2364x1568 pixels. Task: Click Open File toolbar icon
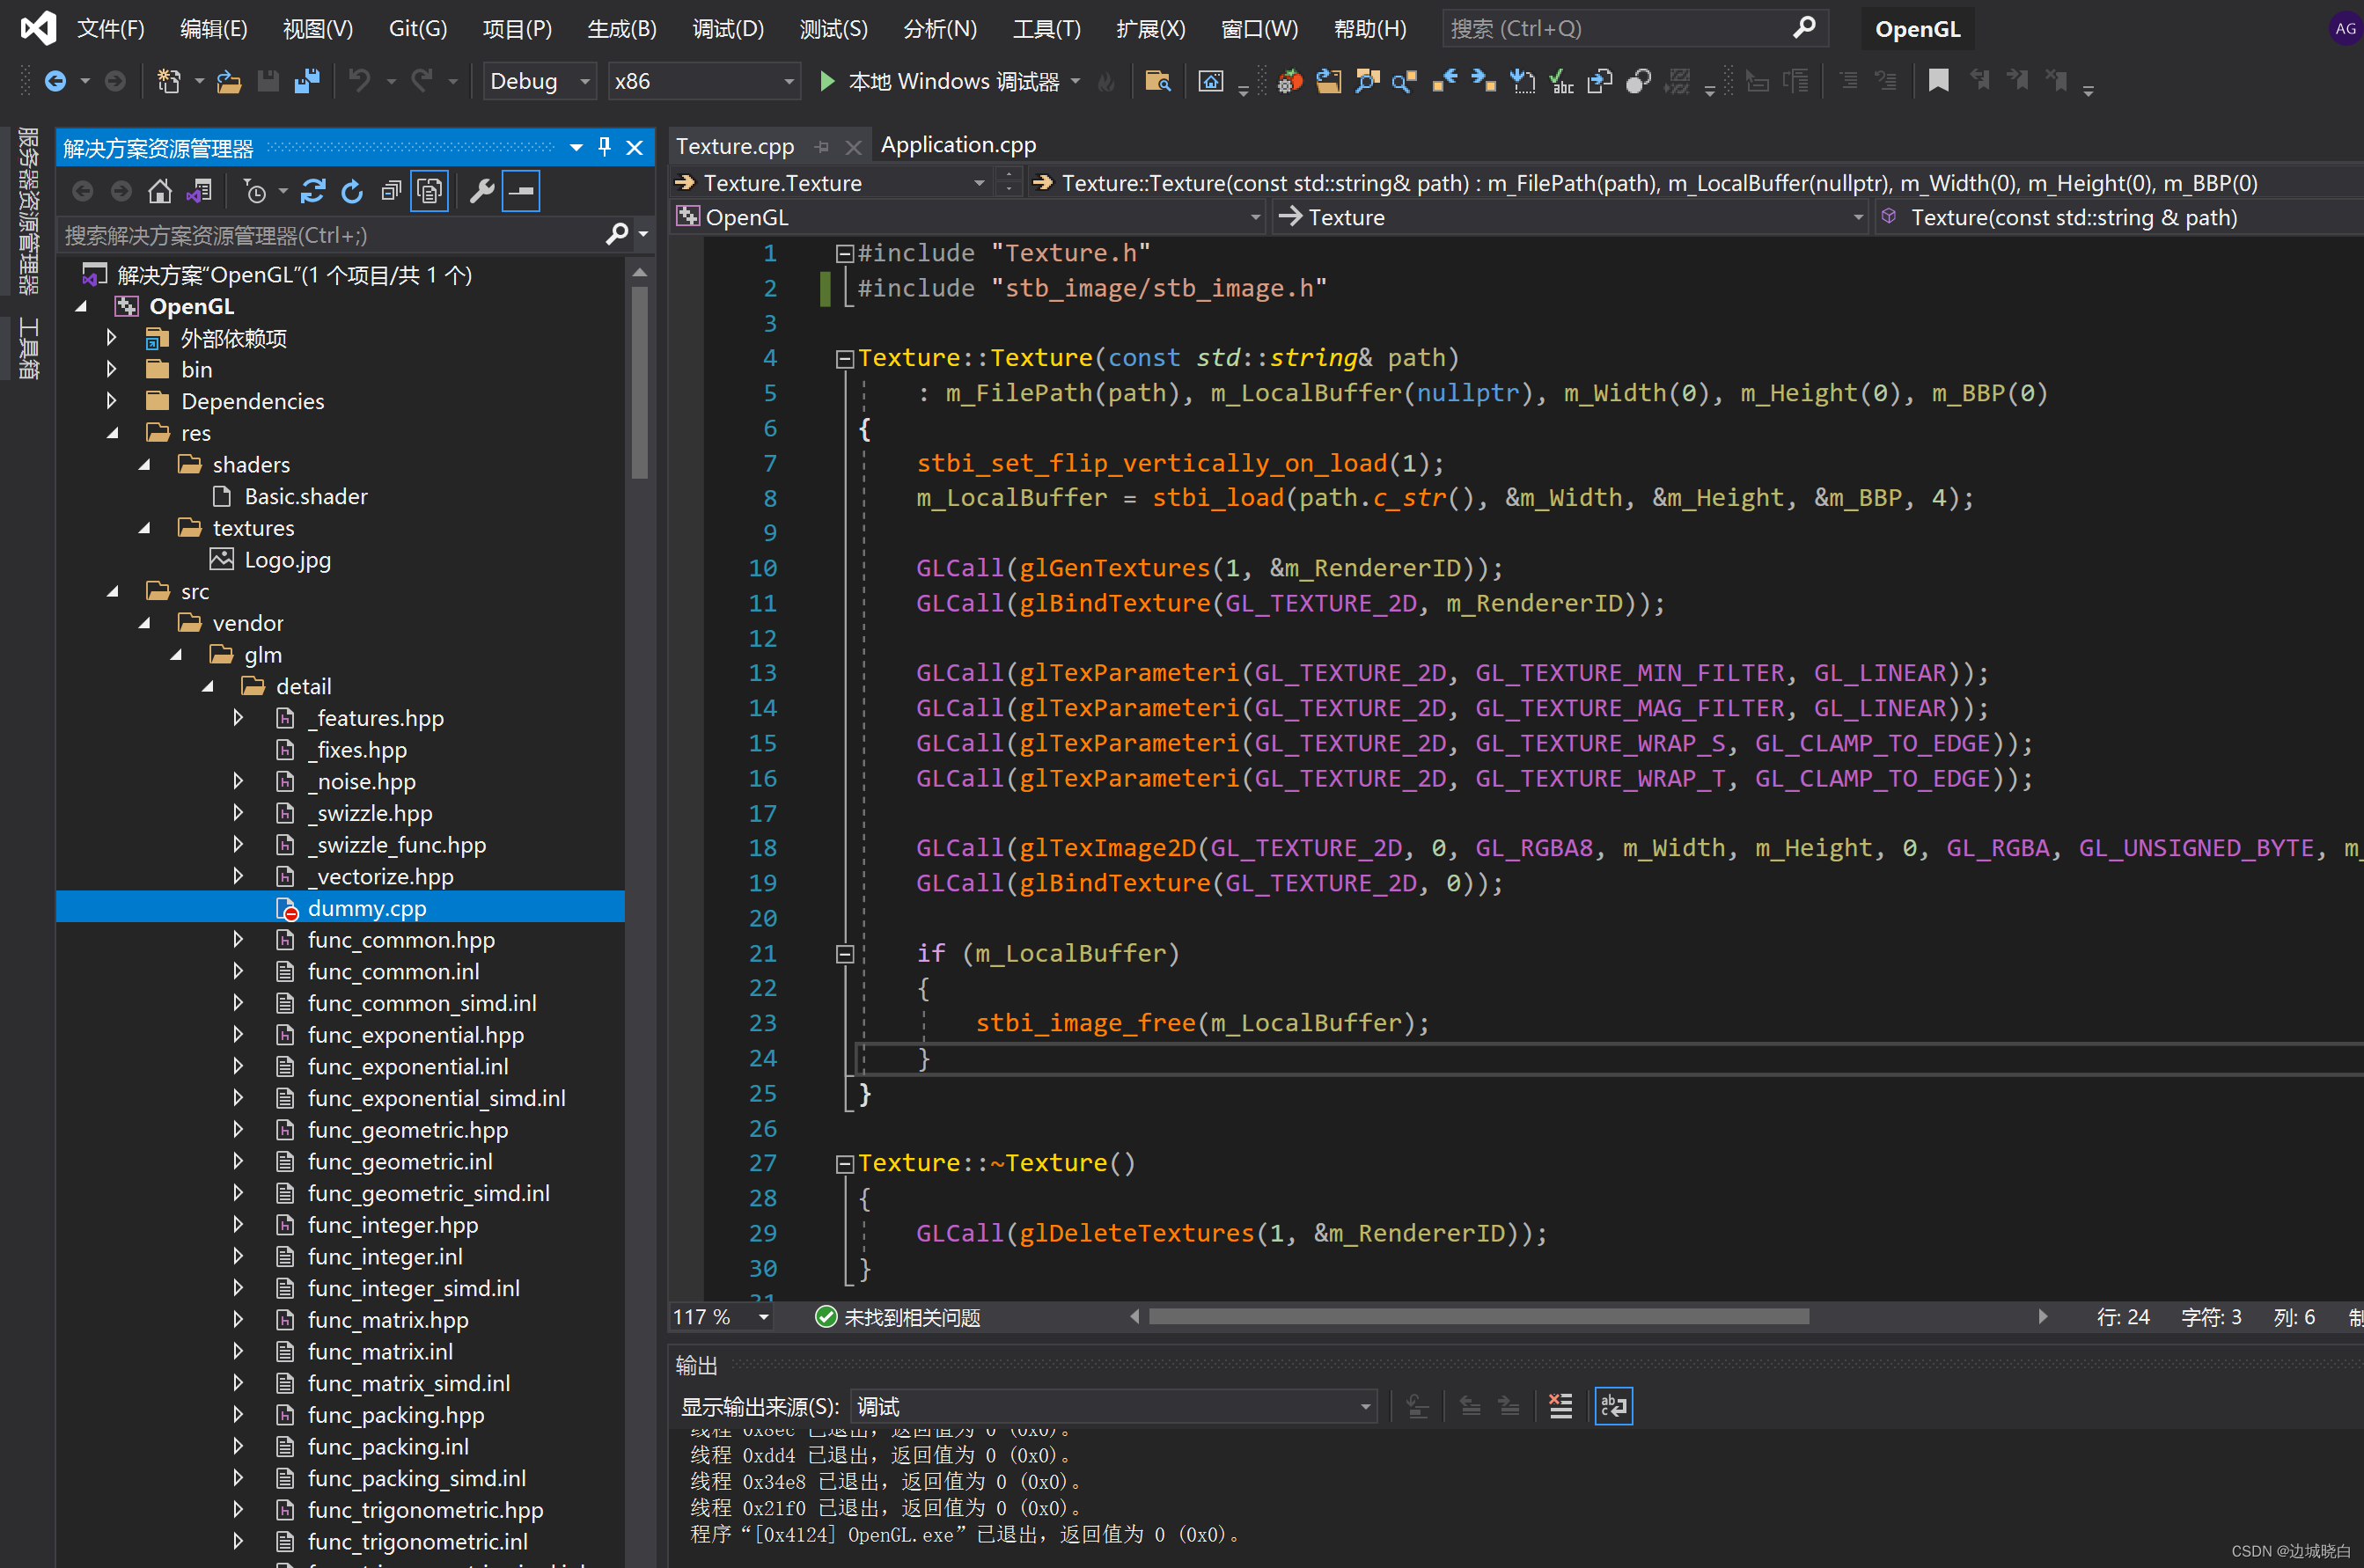click(x=229, y=81)
